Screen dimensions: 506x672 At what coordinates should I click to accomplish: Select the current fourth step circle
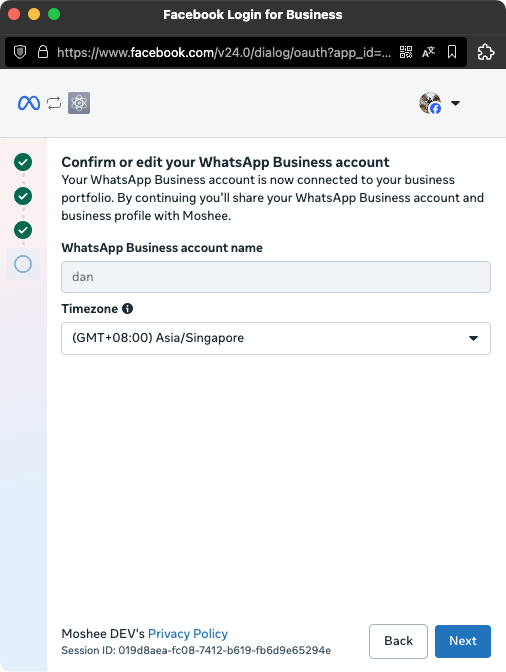click(23, 264)
